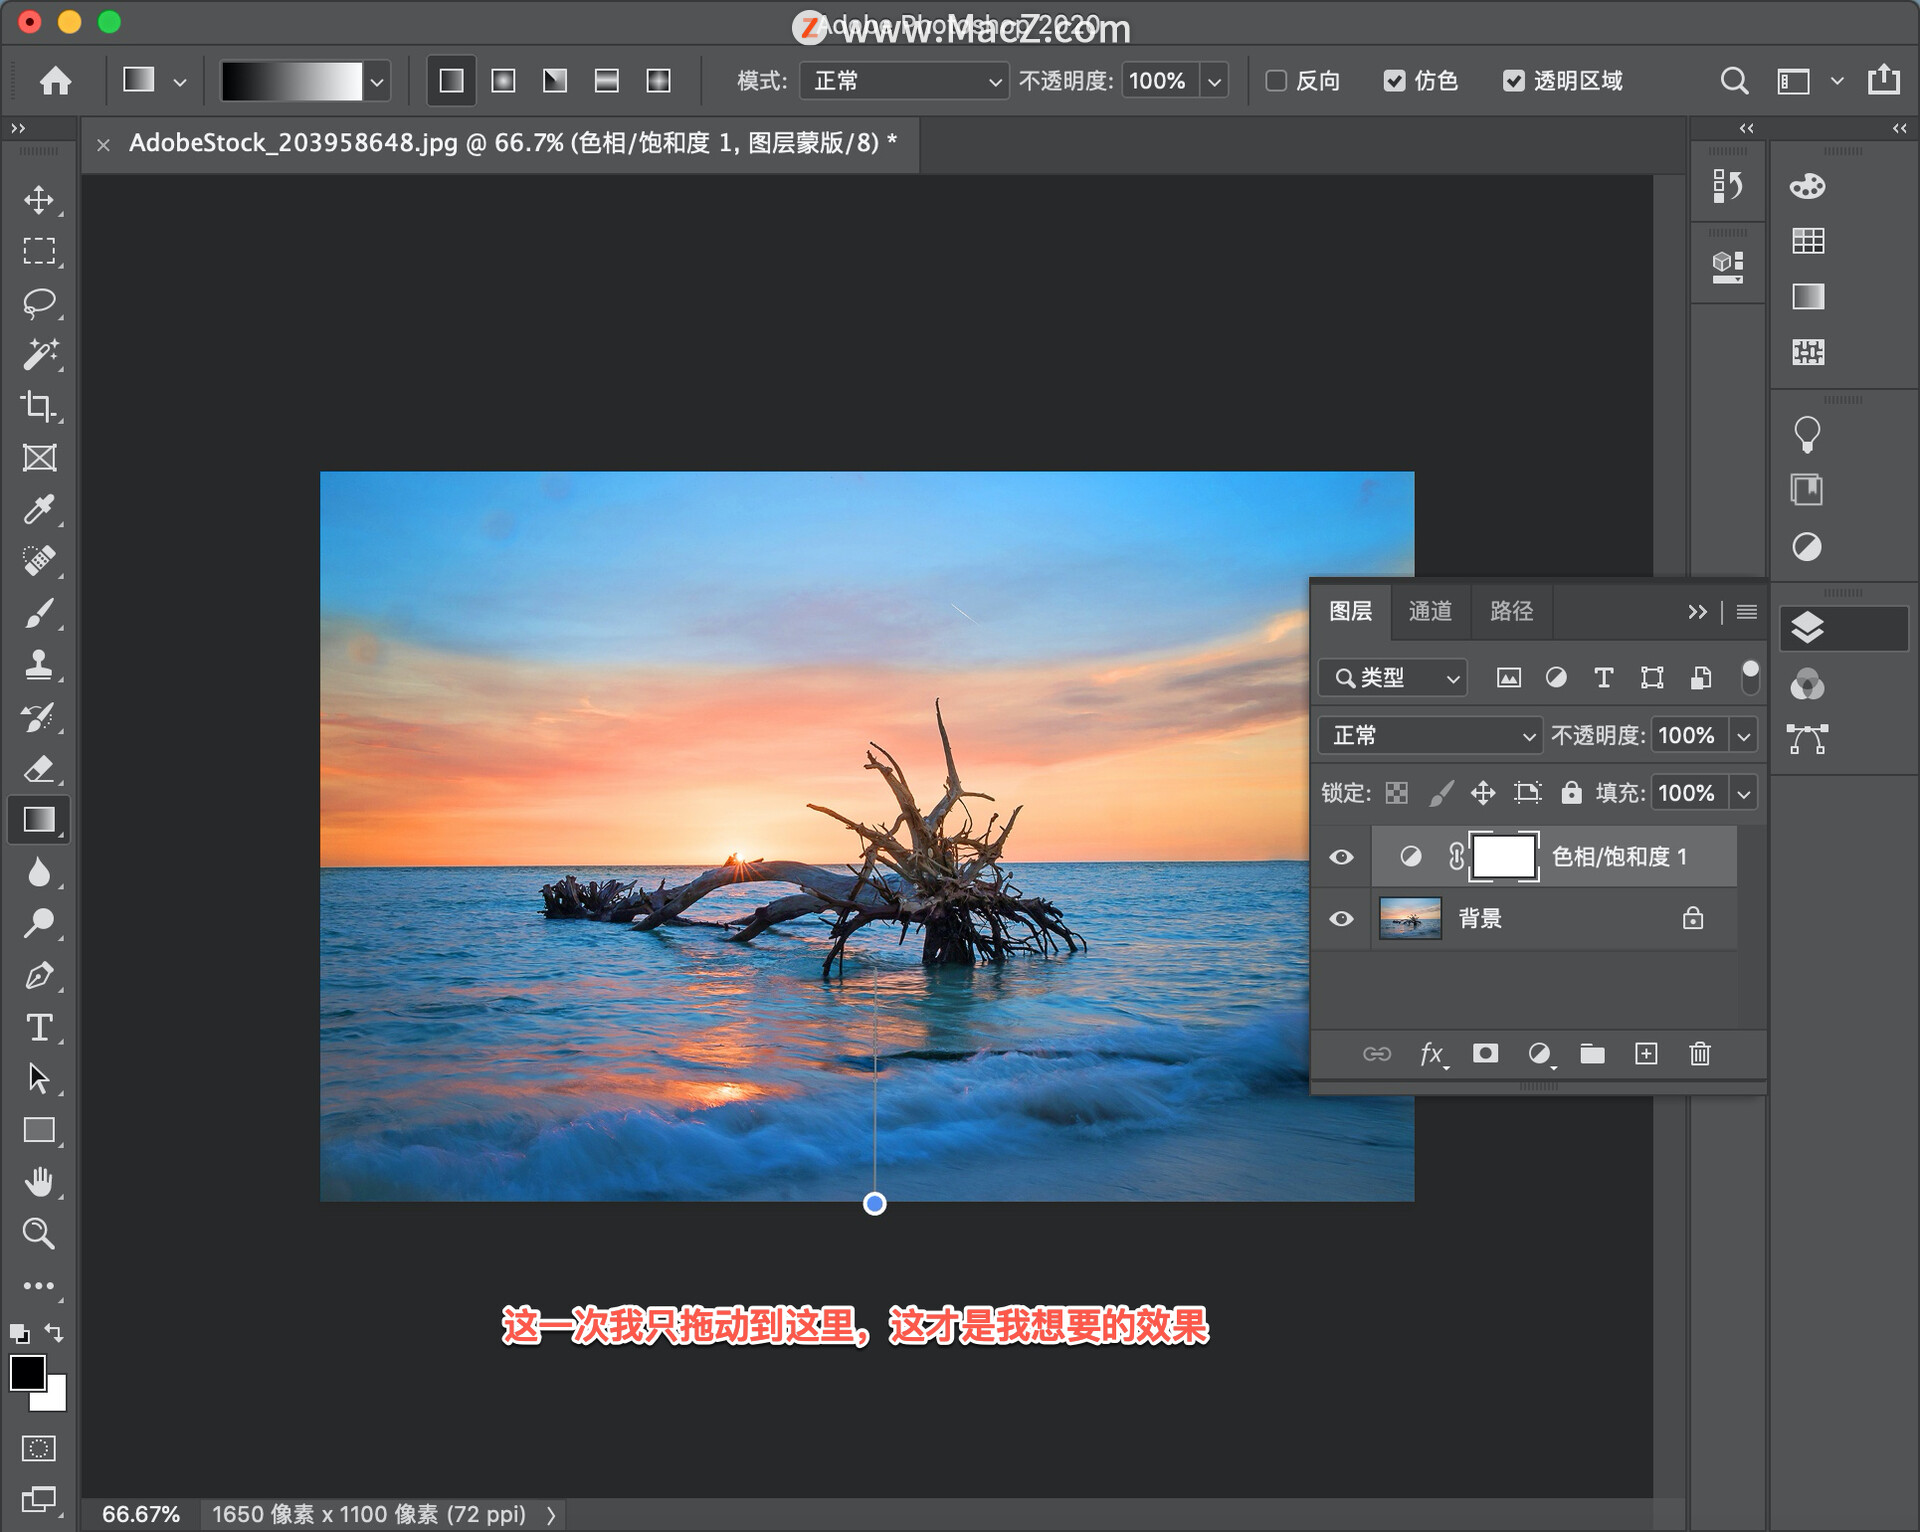Switch to the 路径 tab
The height and width of the screenshot is (1532, 1920).
coord(1511,611)
